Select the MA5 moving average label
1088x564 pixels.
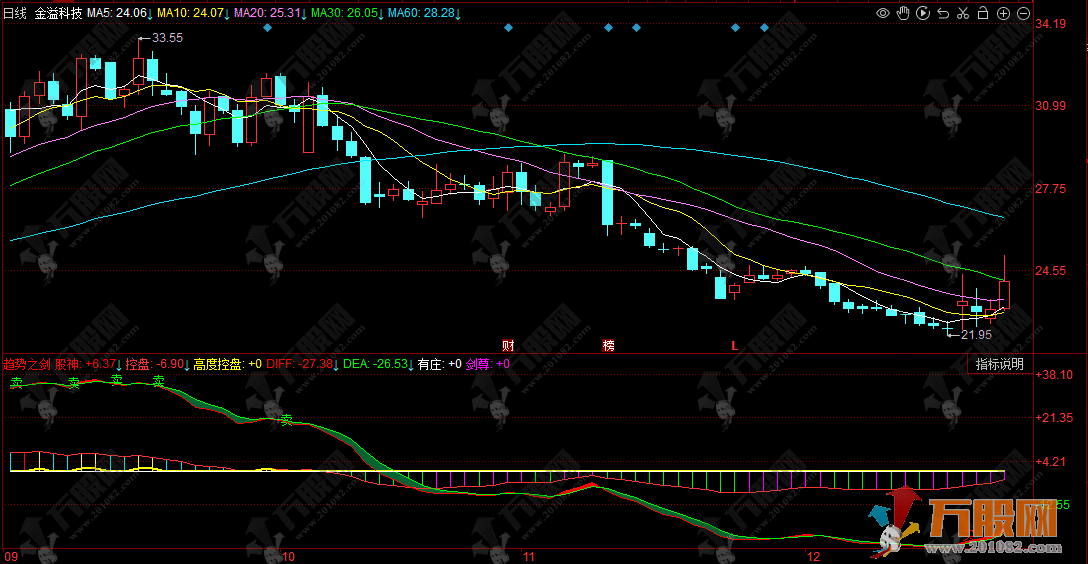tap(116, 14)
